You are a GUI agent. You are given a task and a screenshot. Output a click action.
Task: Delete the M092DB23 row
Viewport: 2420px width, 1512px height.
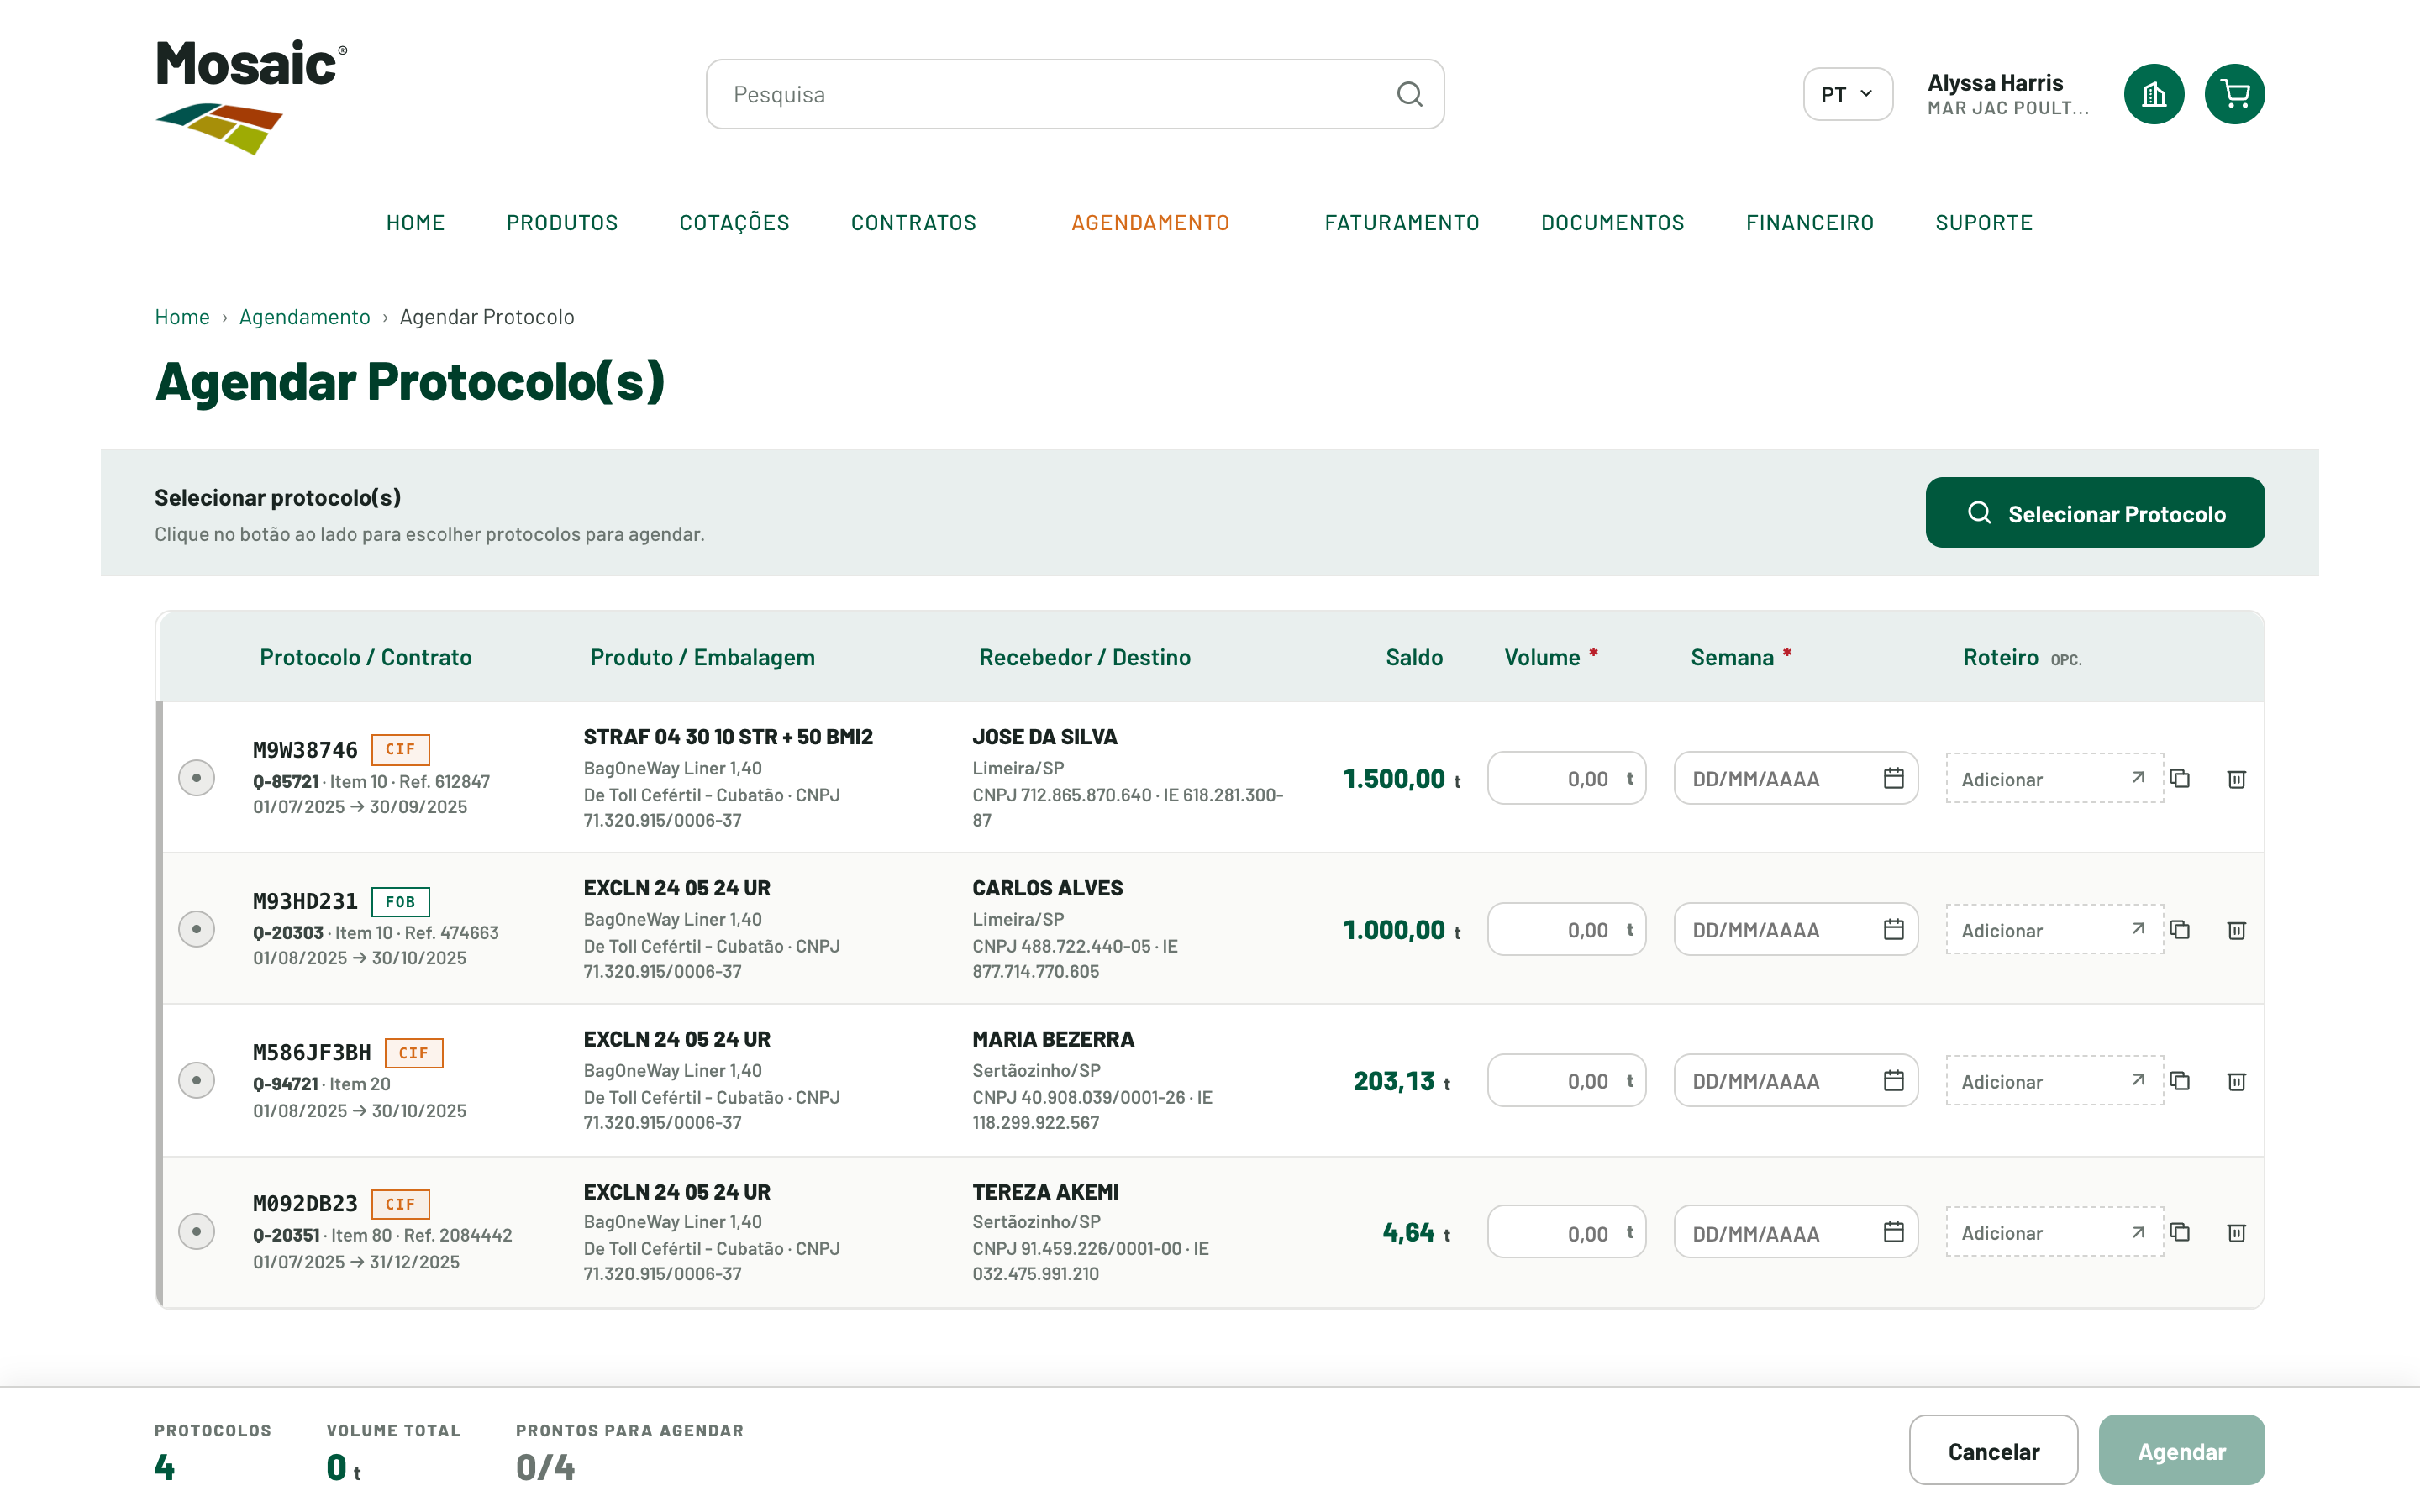(2237, 1231)
